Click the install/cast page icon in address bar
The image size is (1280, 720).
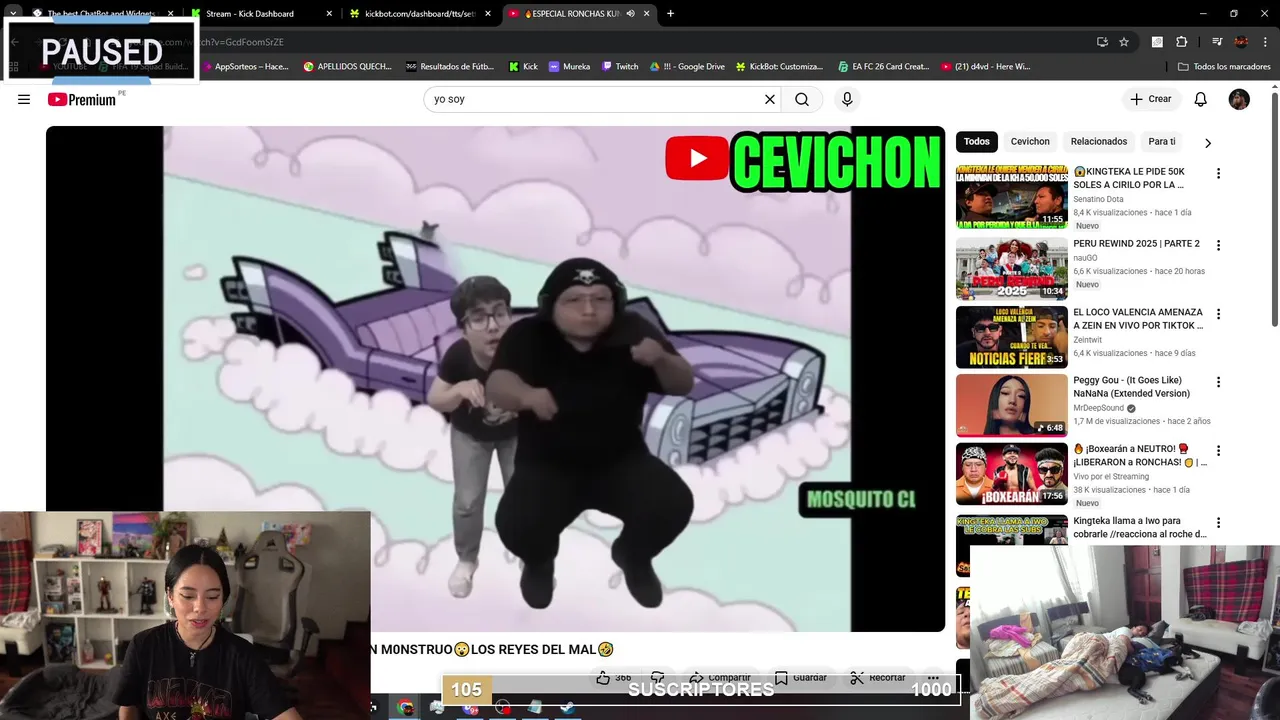(x=1102, y=42)
